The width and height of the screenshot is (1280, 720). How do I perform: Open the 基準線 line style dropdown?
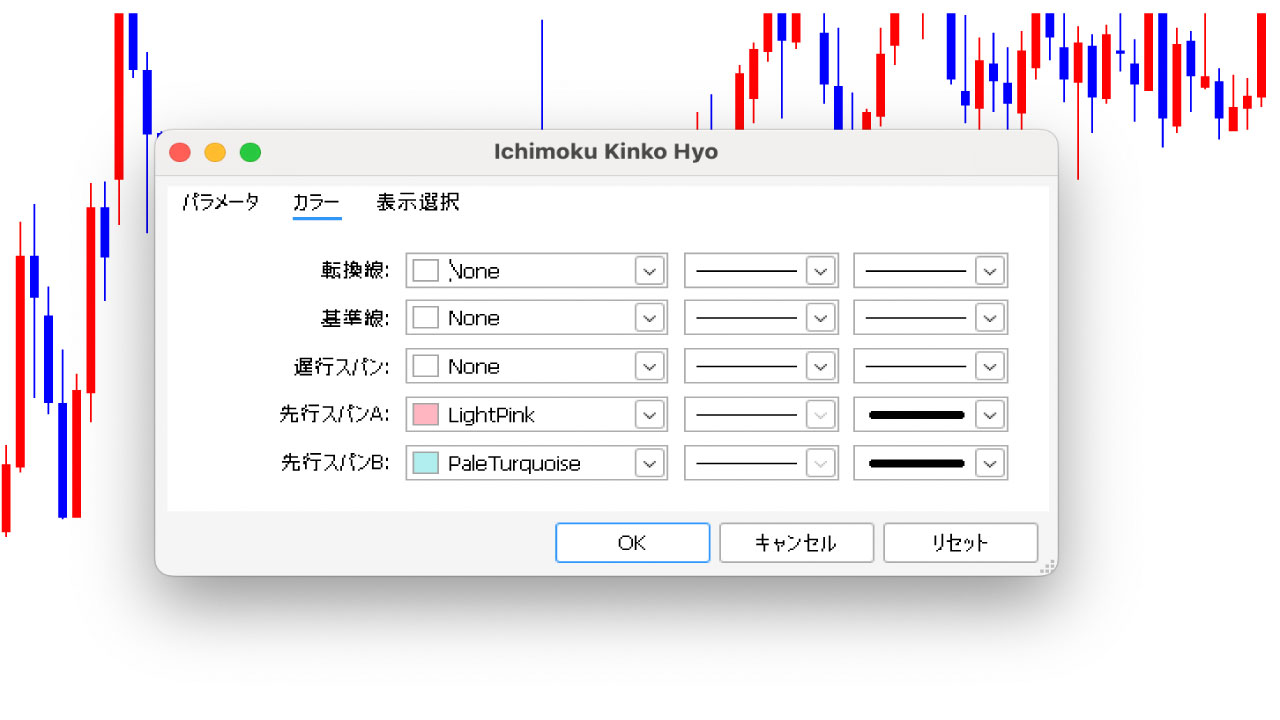point(820,317)
